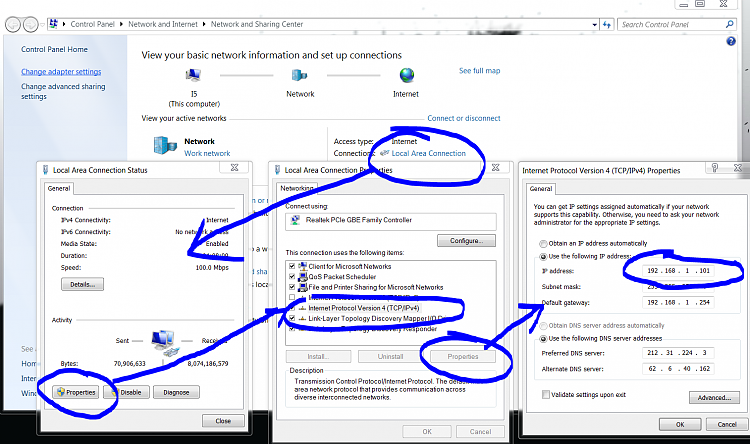Select General tab in IPv4 Properties
Image resolution: width=750 pixels, height=444 pixels.
[540, 189]
